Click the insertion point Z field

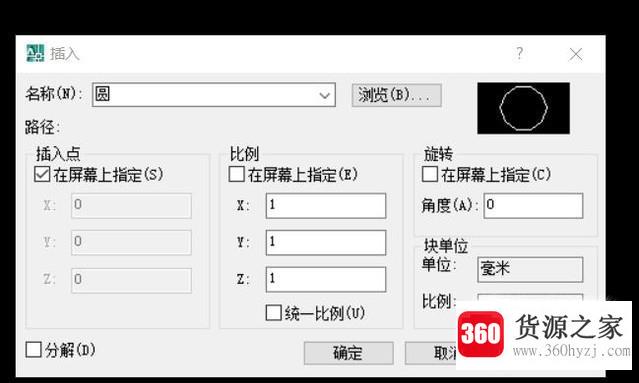[131, 280]
